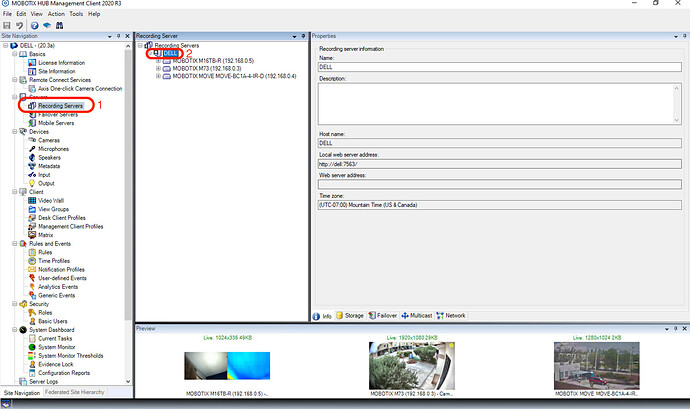Click the Save toolbar icon
Viewport: 690px width, 409px height.
[x=7, y=26]
